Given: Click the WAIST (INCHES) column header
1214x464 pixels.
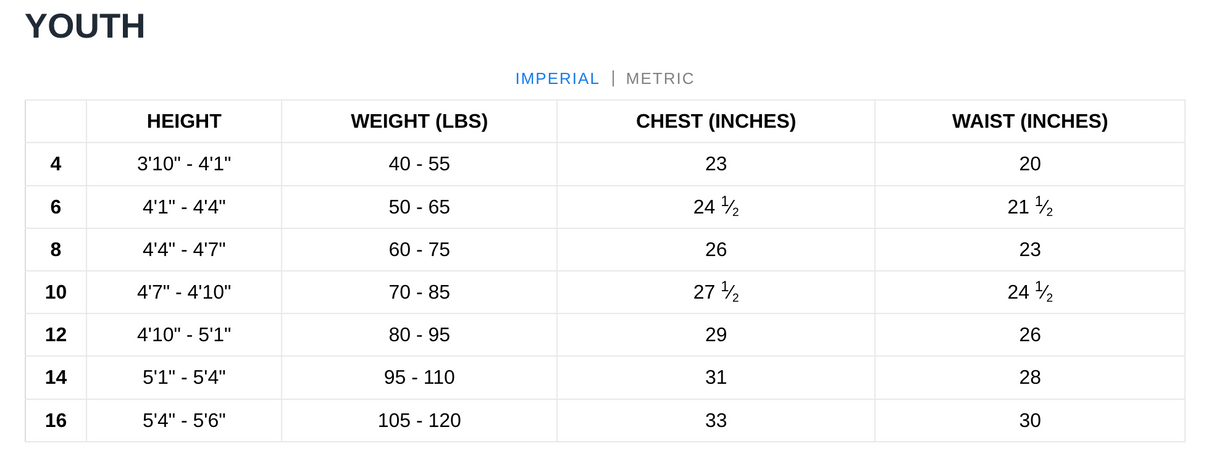Looking at the screenshot, I should [x=1030, y=122].
